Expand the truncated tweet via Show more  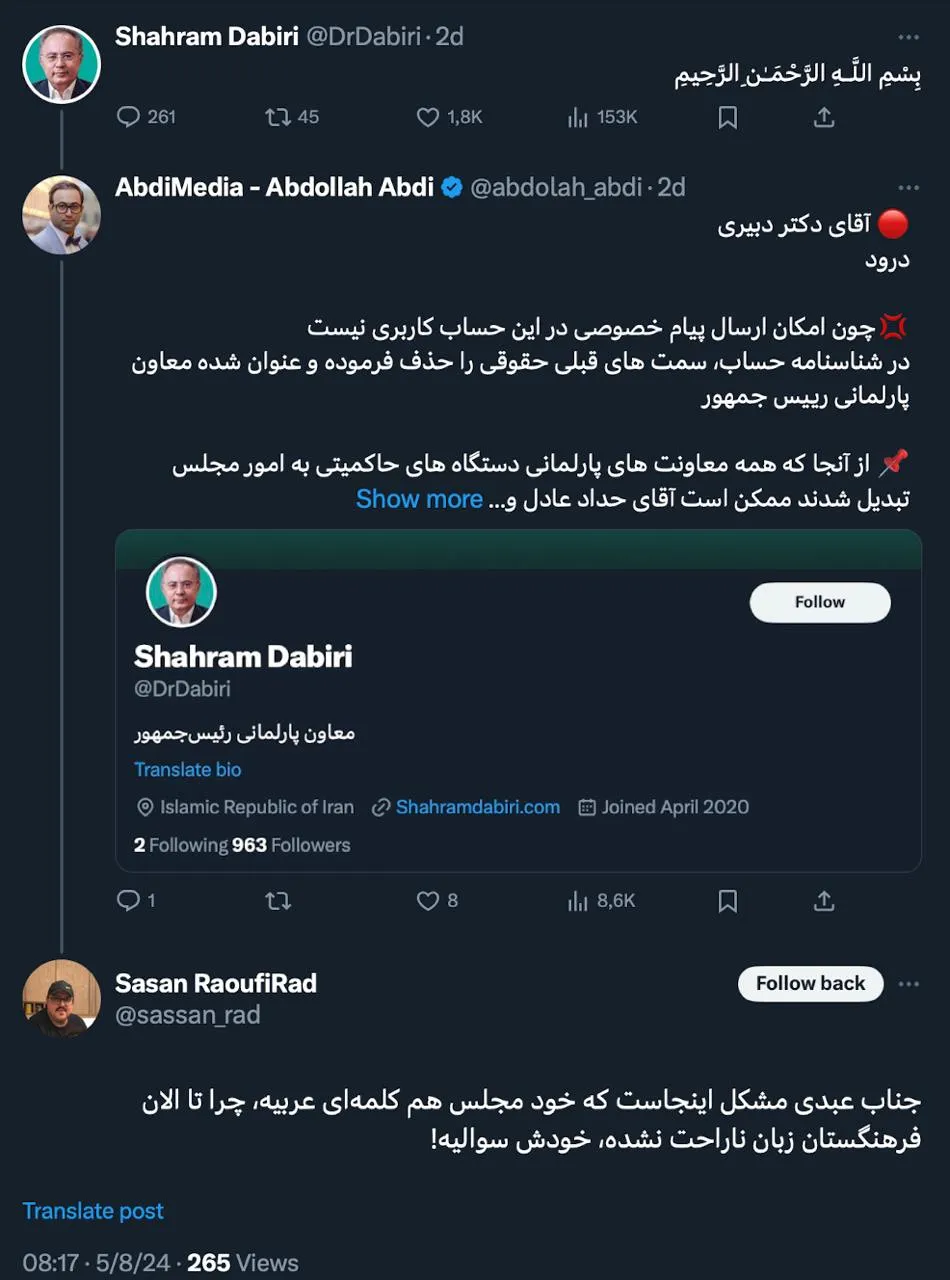point(420,498)
